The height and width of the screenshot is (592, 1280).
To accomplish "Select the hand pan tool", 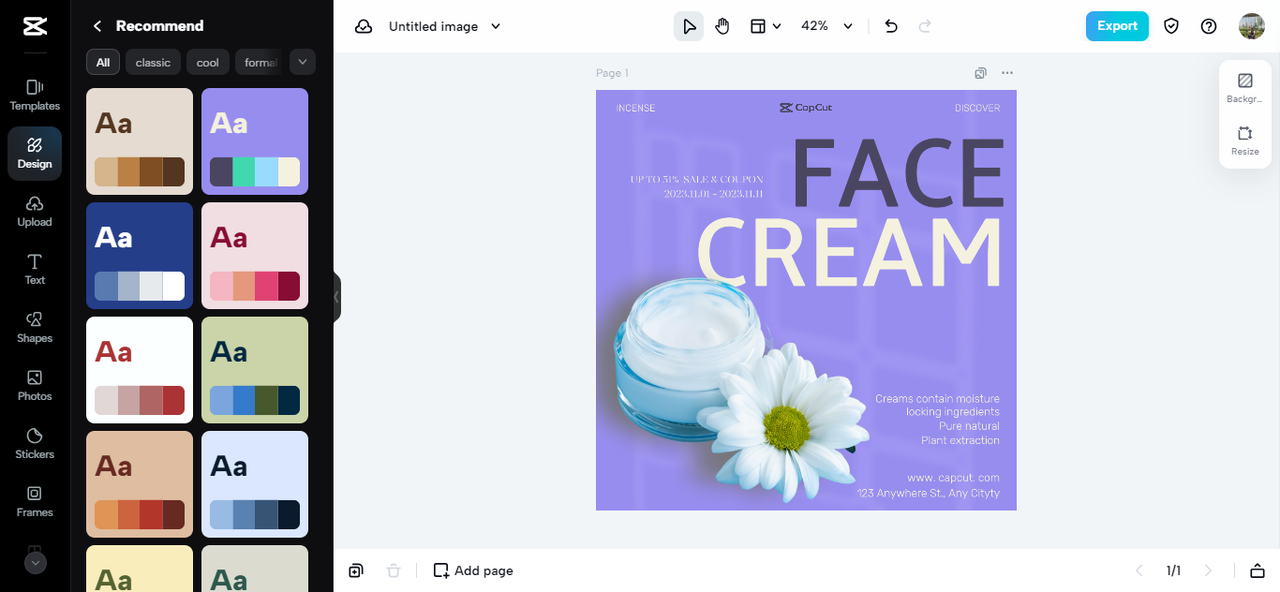I will coord(722,26).
